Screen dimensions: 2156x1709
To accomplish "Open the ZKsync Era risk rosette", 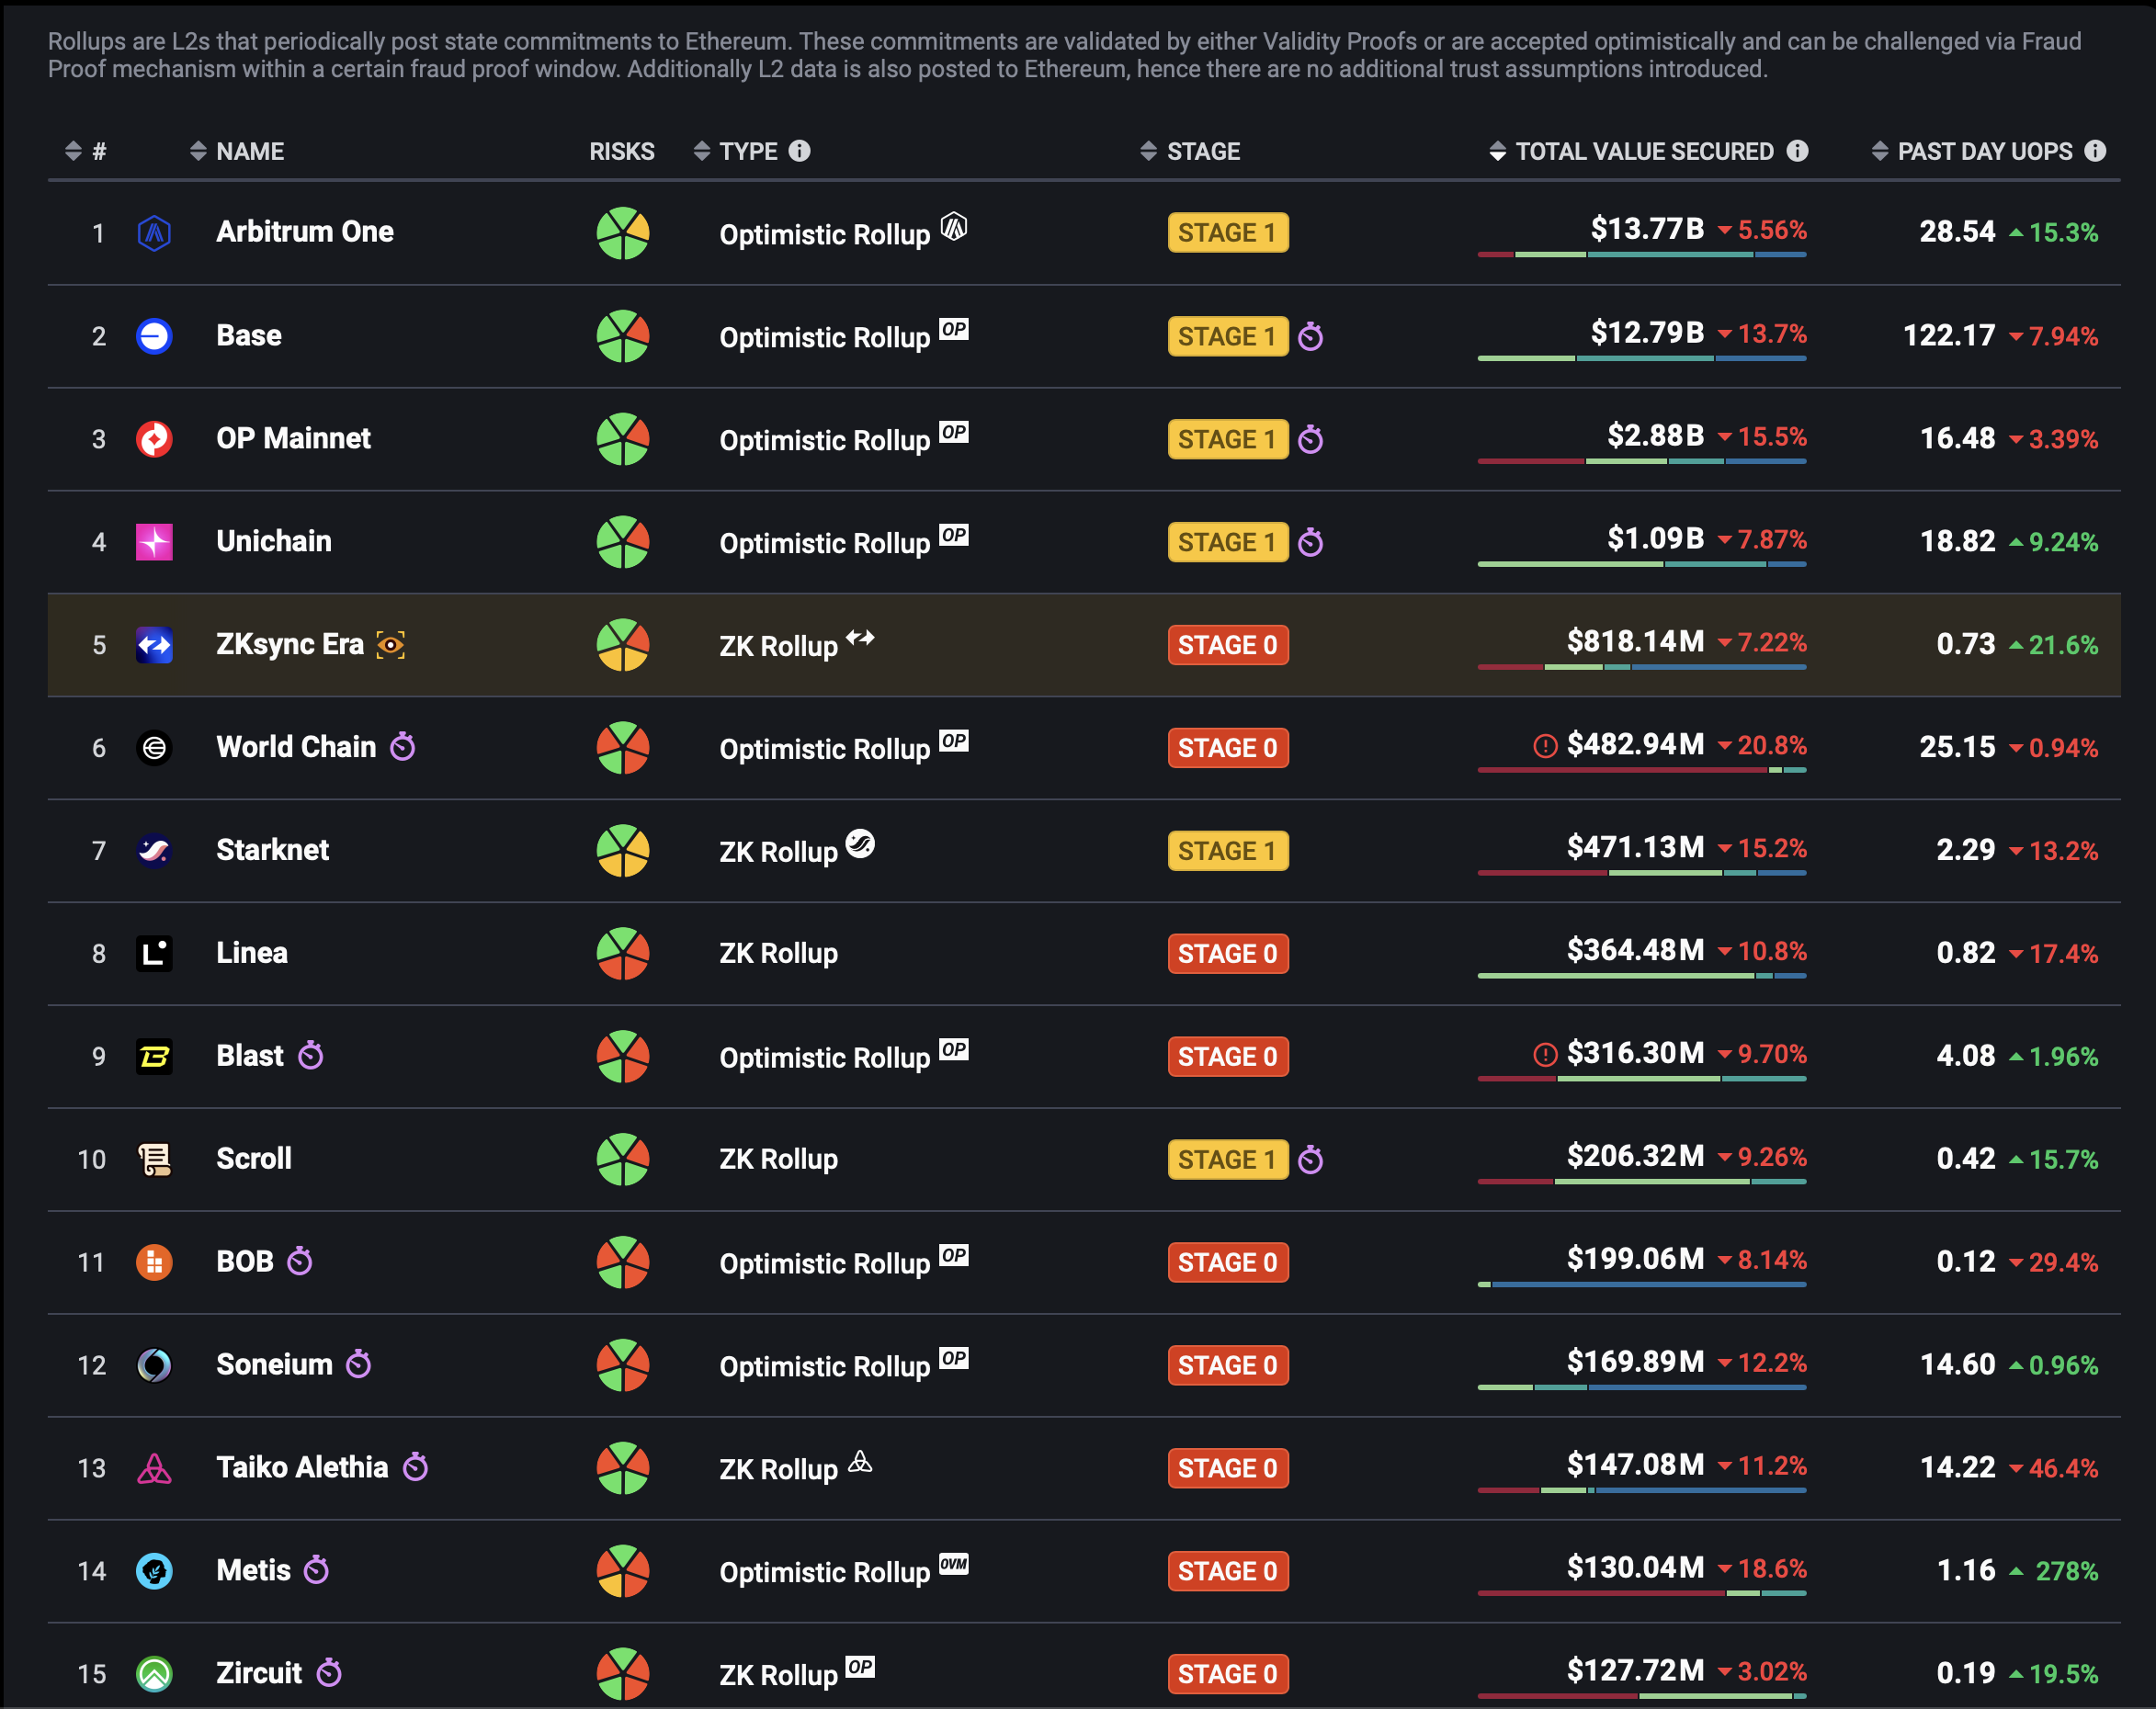I will tap(623, 645).
